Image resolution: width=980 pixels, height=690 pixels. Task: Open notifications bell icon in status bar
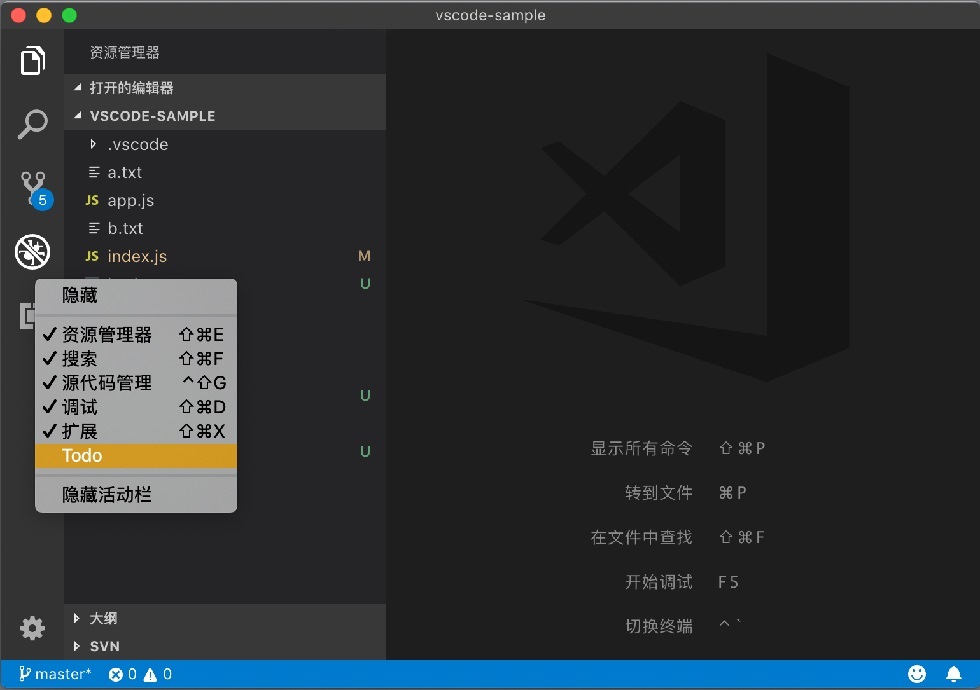click(x=954, y=674)
